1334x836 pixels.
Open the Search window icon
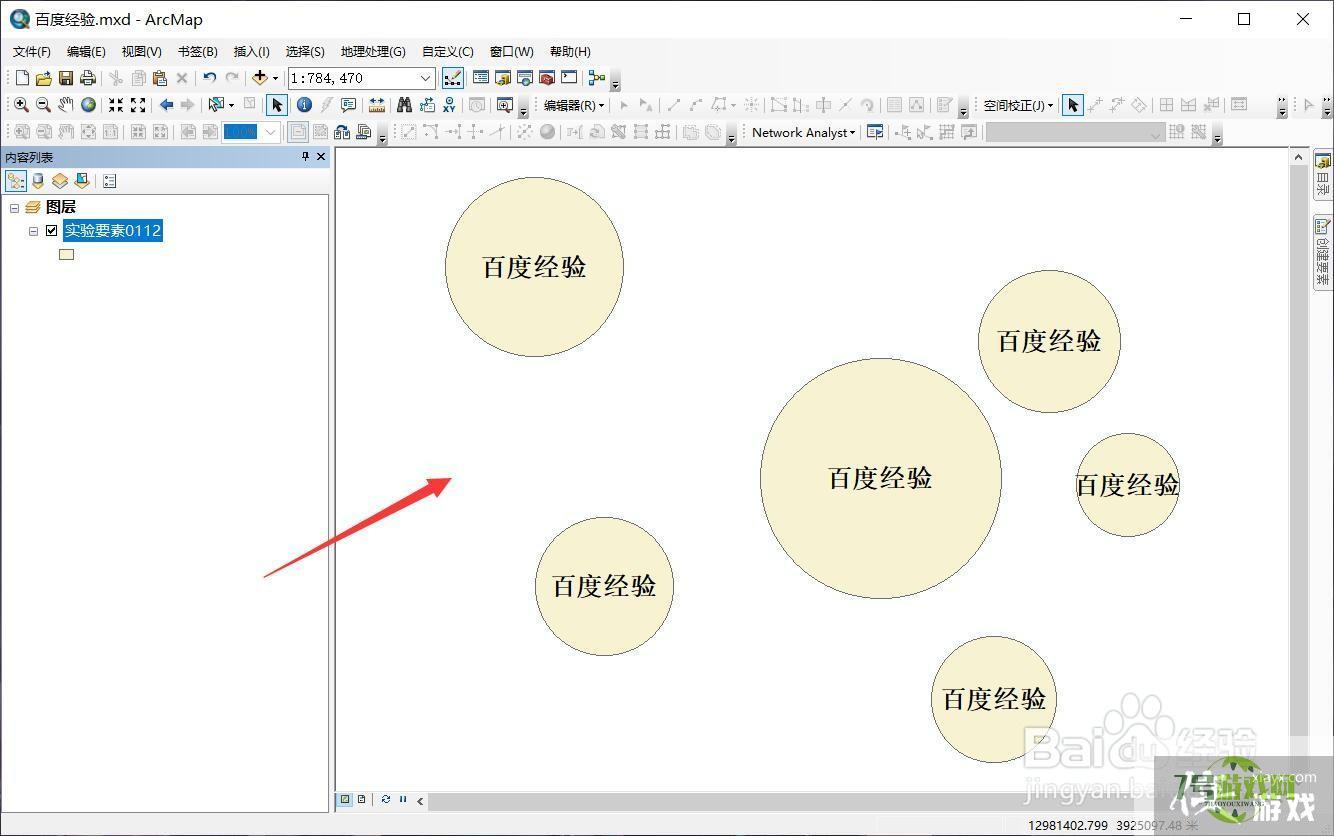(x=524, y=78)
